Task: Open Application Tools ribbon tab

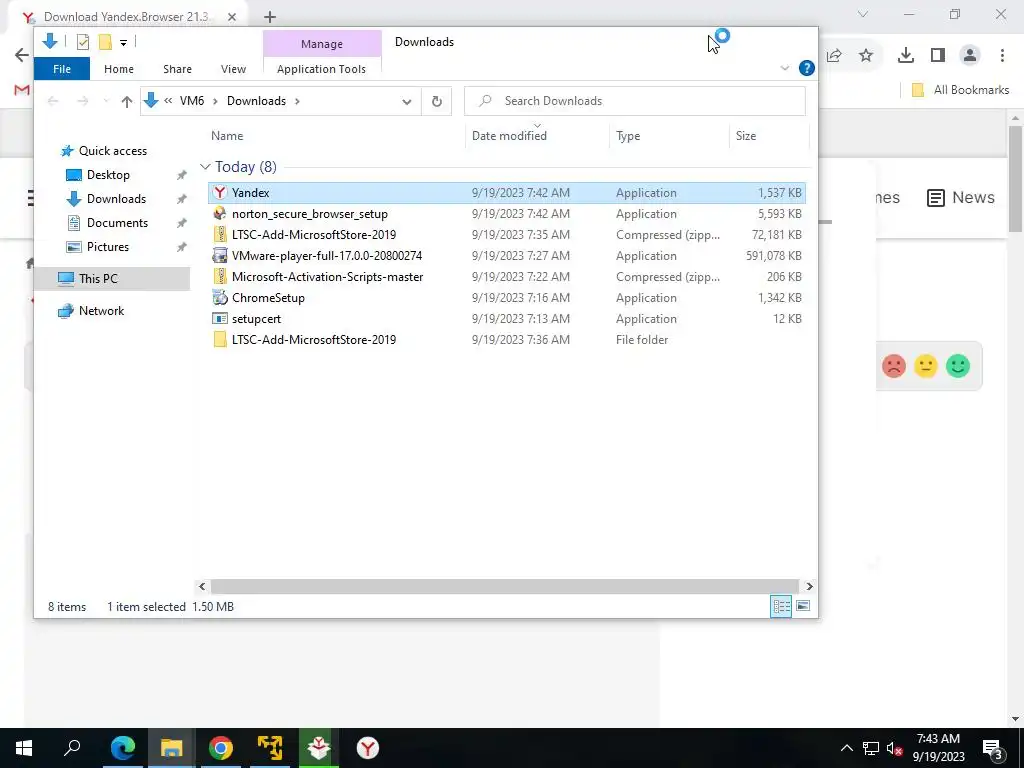Action: (x=321, y=69)
